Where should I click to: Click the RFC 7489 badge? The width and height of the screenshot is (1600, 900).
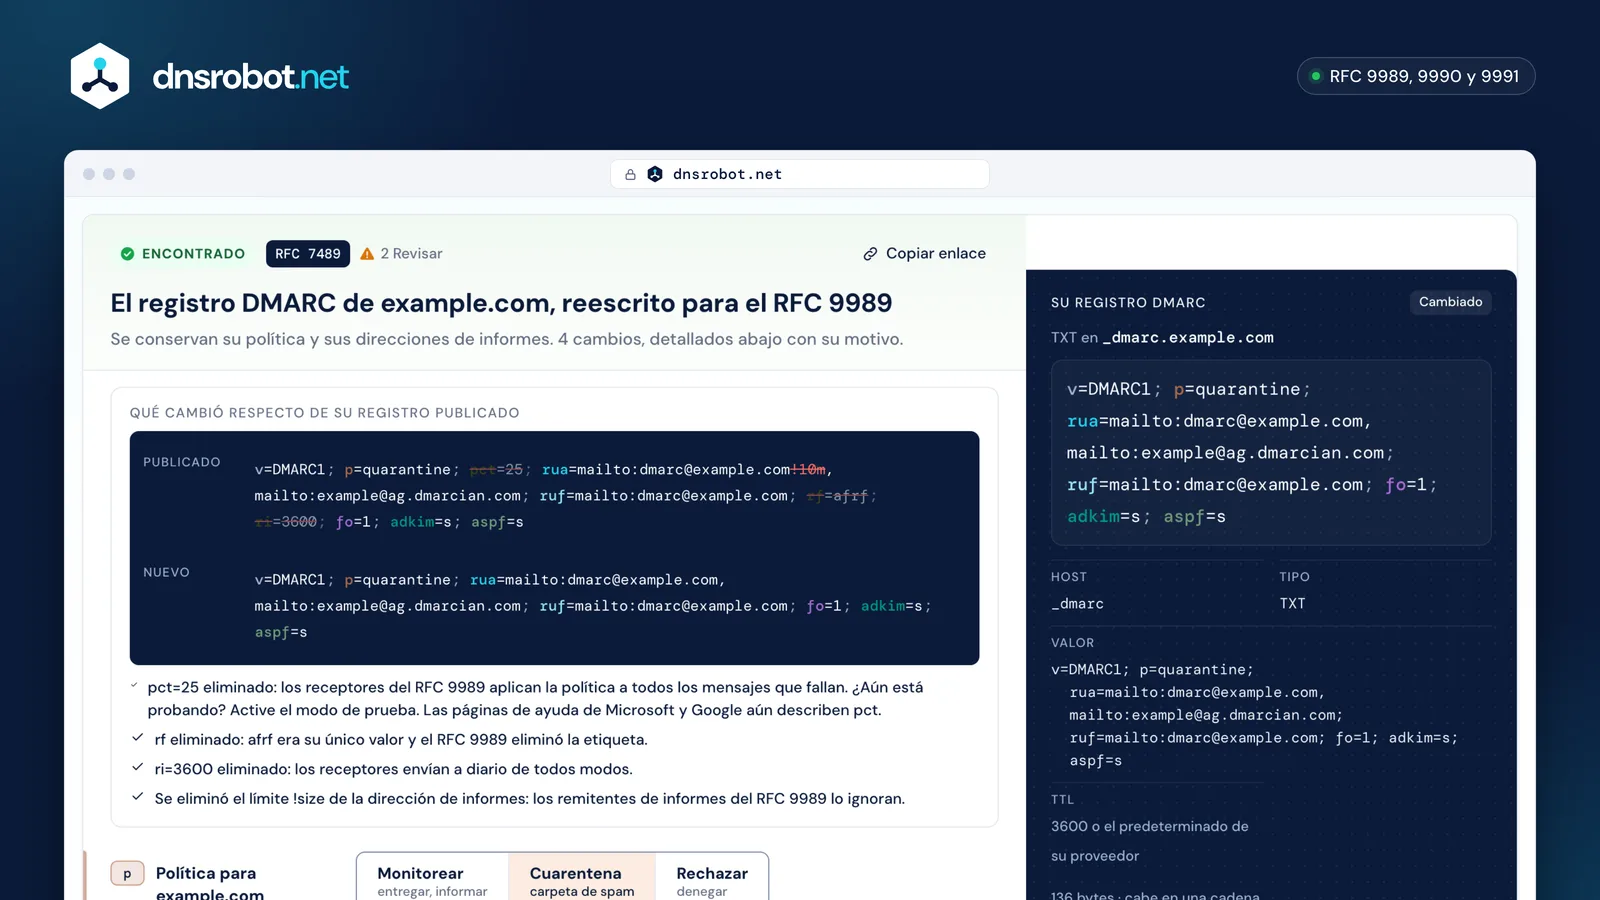click(x=308, y=254)
